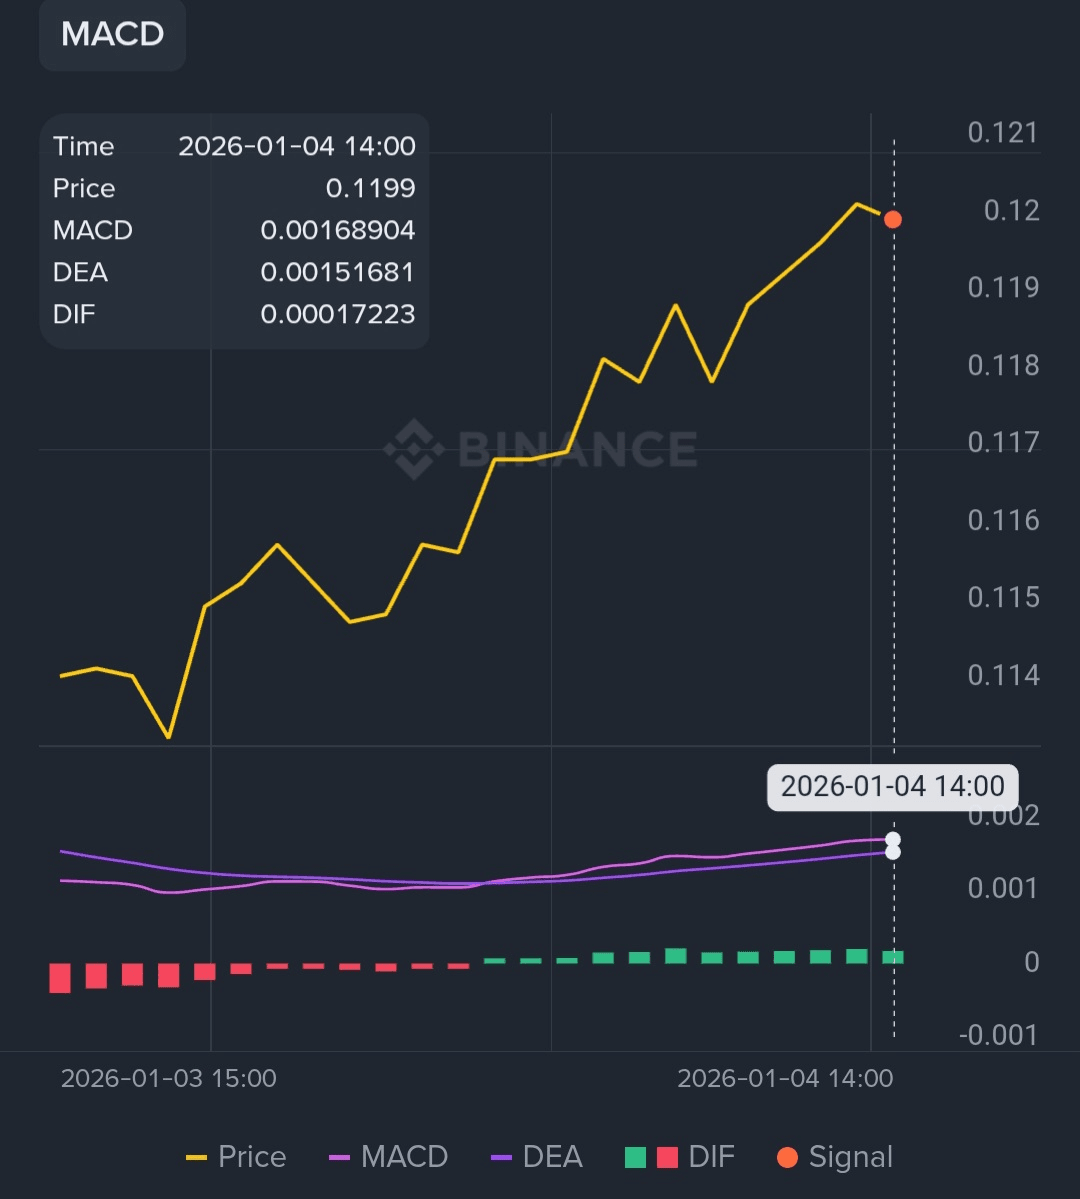The image size is (1080, 1199).
Task: Click the red DIF swatch in legend
Action: (x=667, y=1158)
